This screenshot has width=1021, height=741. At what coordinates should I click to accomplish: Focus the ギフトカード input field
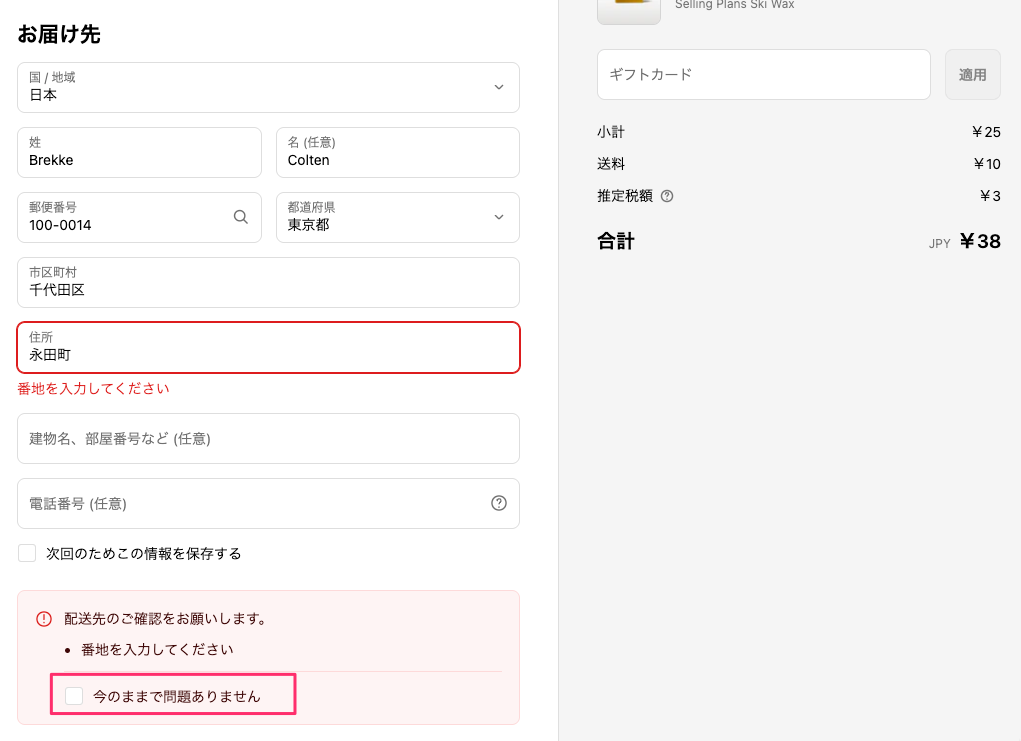pyautogui.click(x=763, y=74)
